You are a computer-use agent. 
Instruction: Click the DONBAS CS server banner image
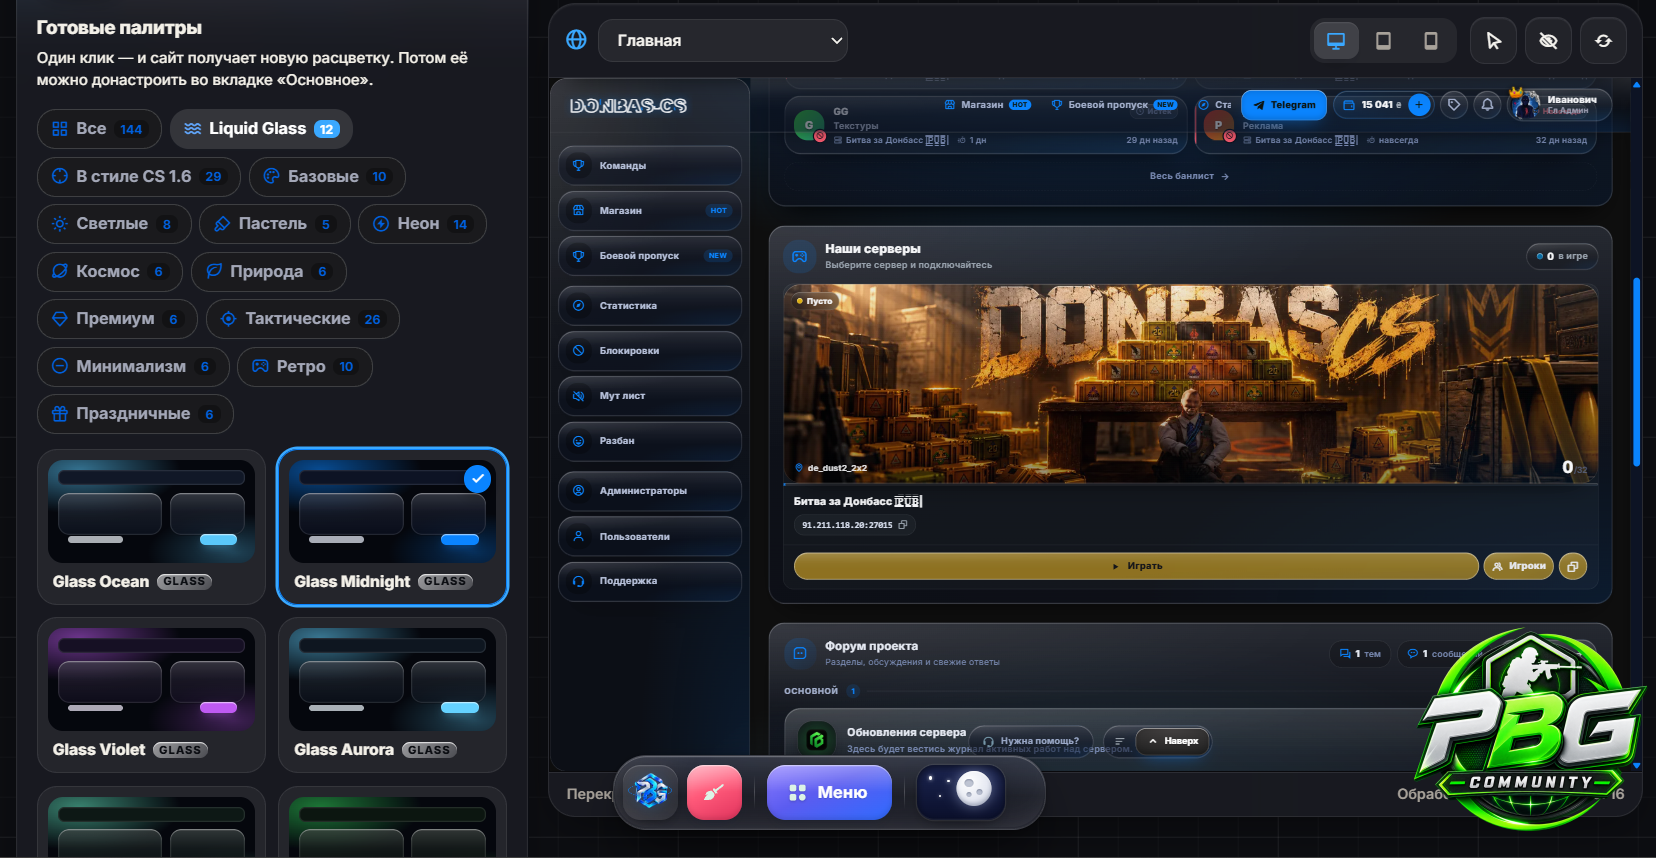1190,384
